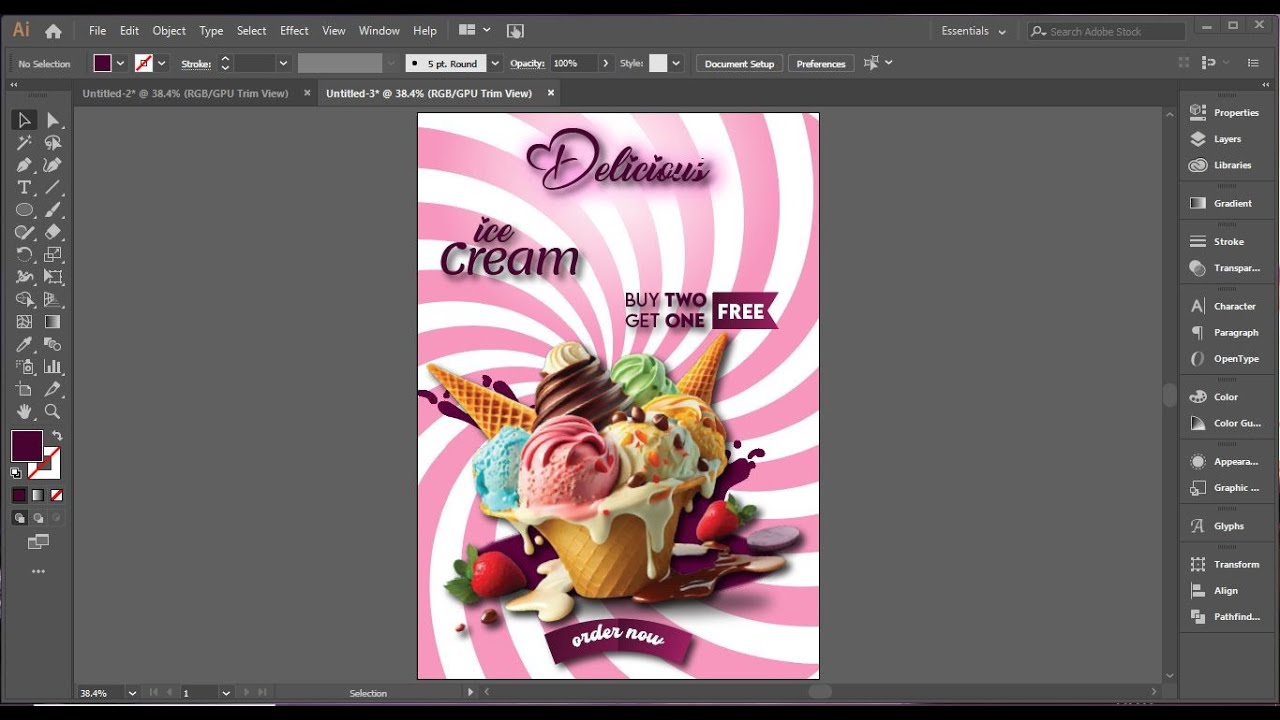Select the Slice tool

(53, 389)
